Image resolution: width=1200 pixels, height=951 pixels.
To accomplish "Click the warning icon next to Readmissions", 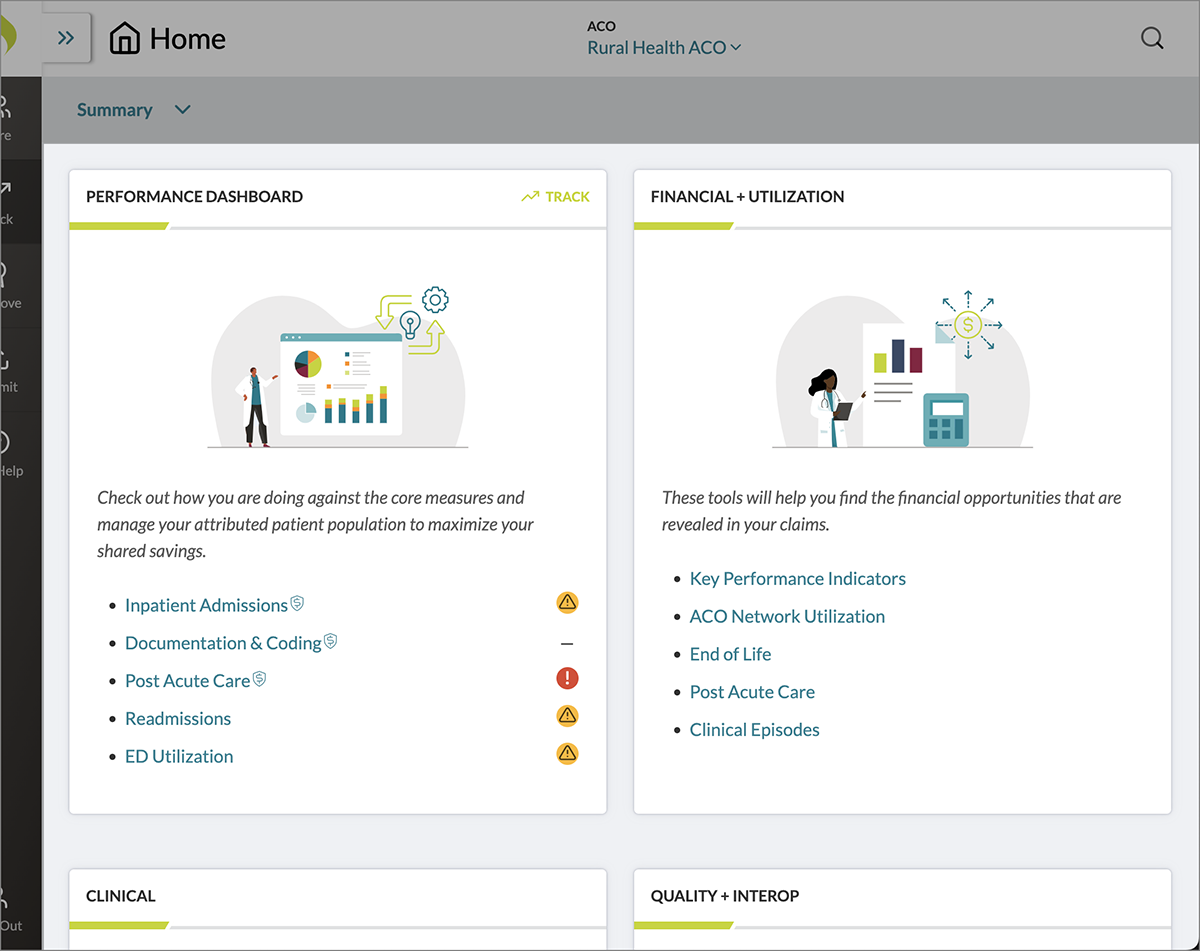I will click(567, 716).
